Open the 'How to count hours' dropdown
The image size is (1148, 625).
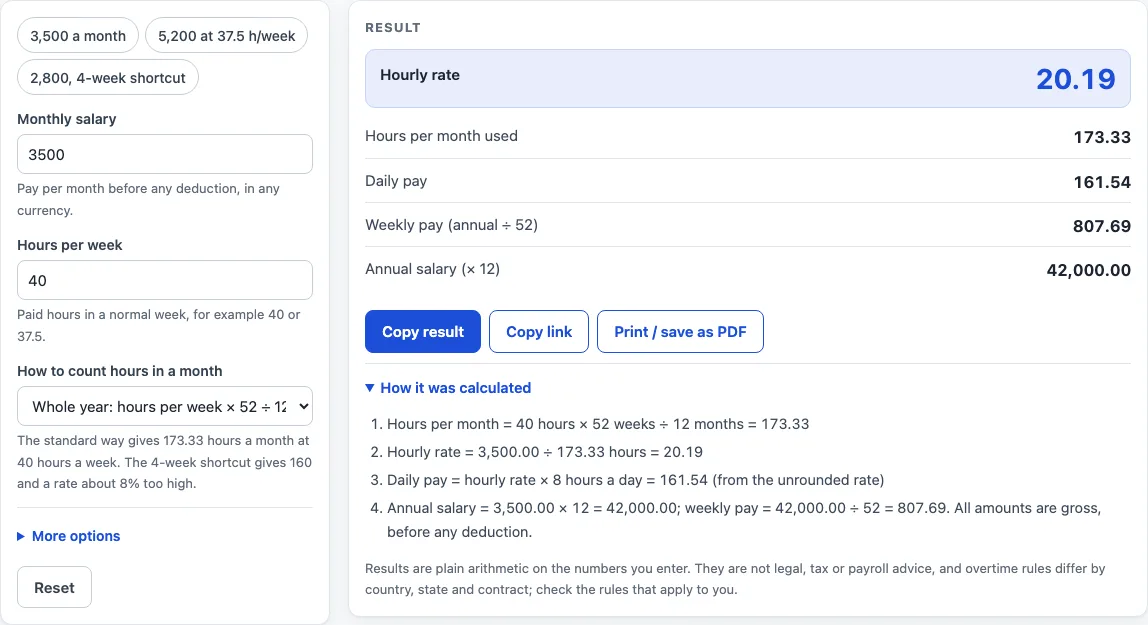165,406
